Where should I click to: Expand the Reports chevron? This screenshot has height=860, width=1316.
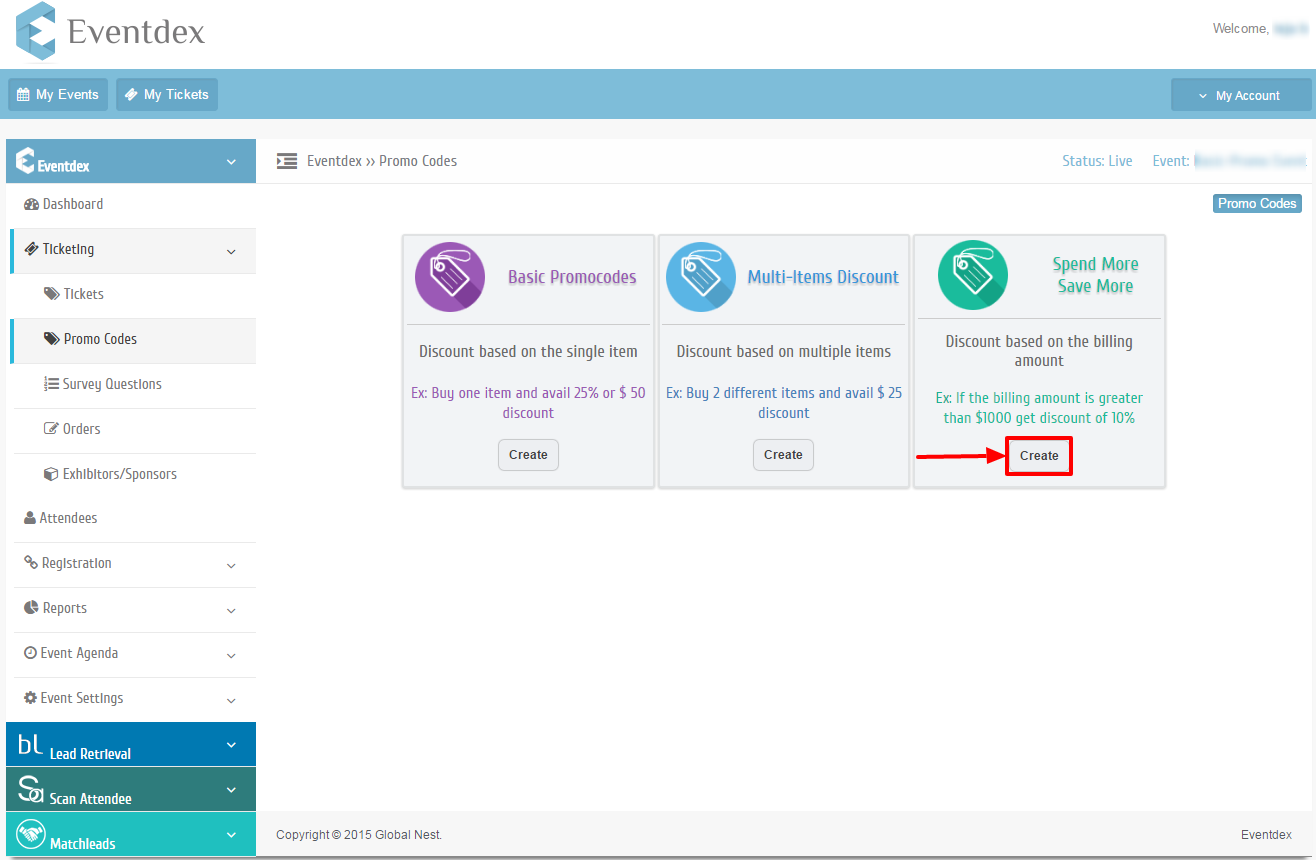coord(231,611)
